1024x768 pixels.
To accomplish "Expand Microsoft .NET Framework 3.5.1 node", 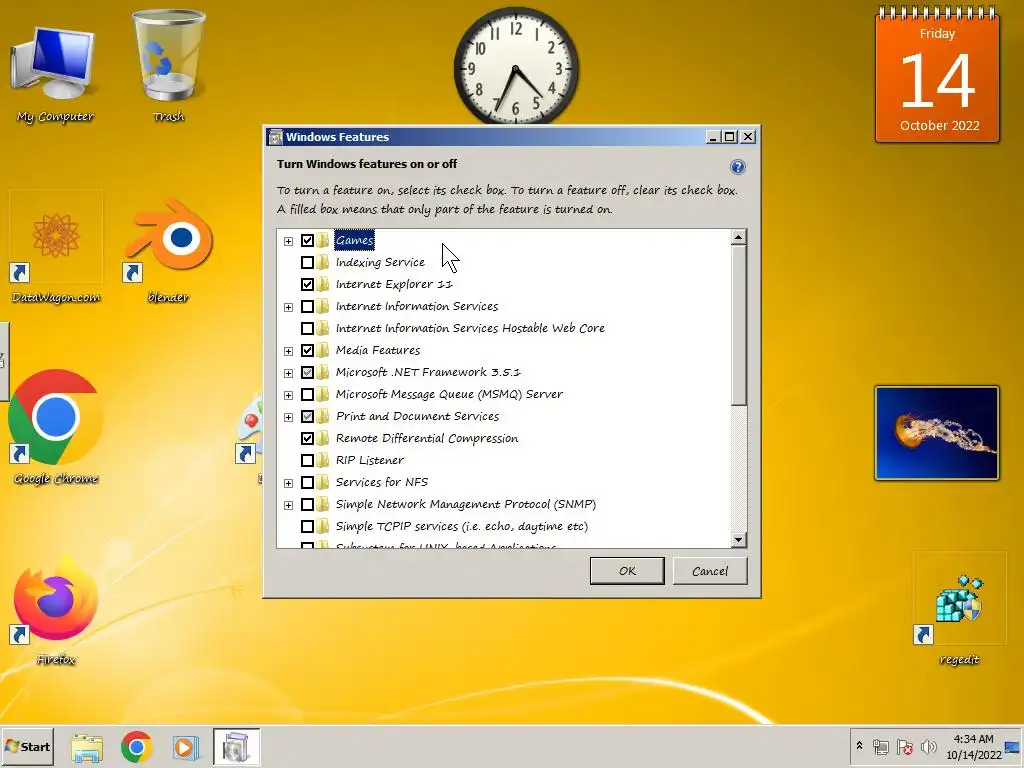I will [x=288, y=373].
